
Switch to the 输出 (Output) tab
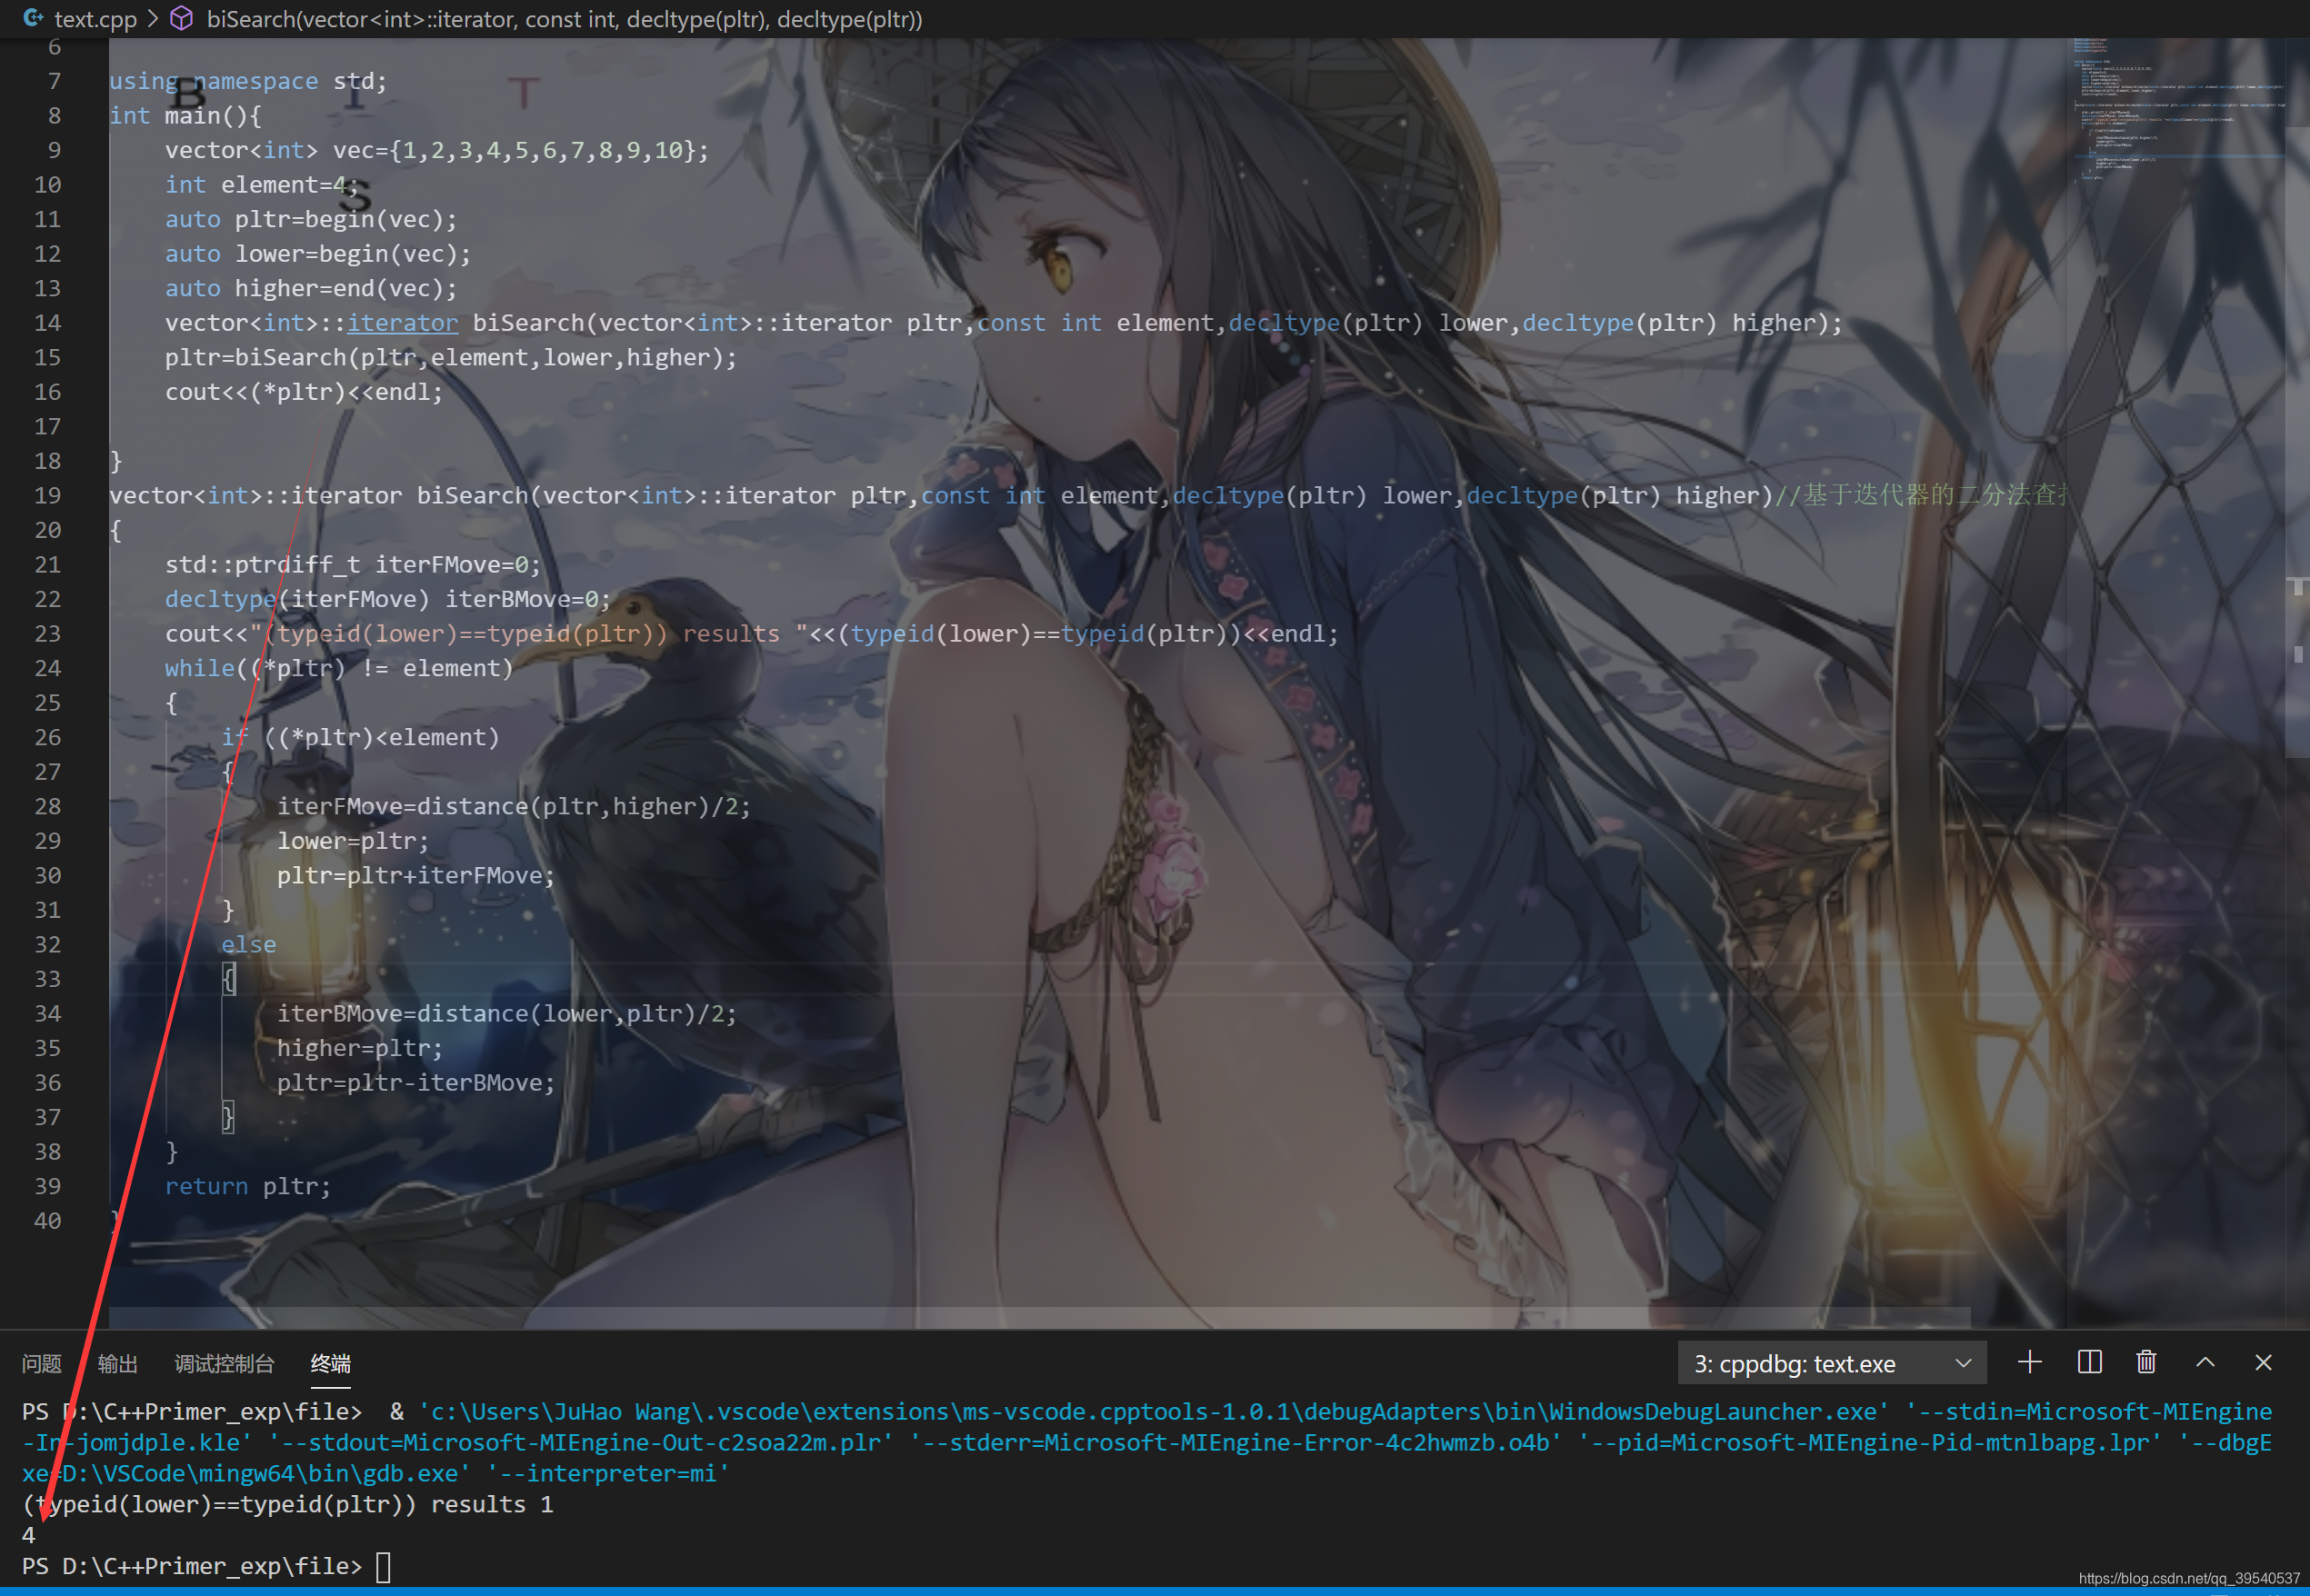pos(117,1364)
